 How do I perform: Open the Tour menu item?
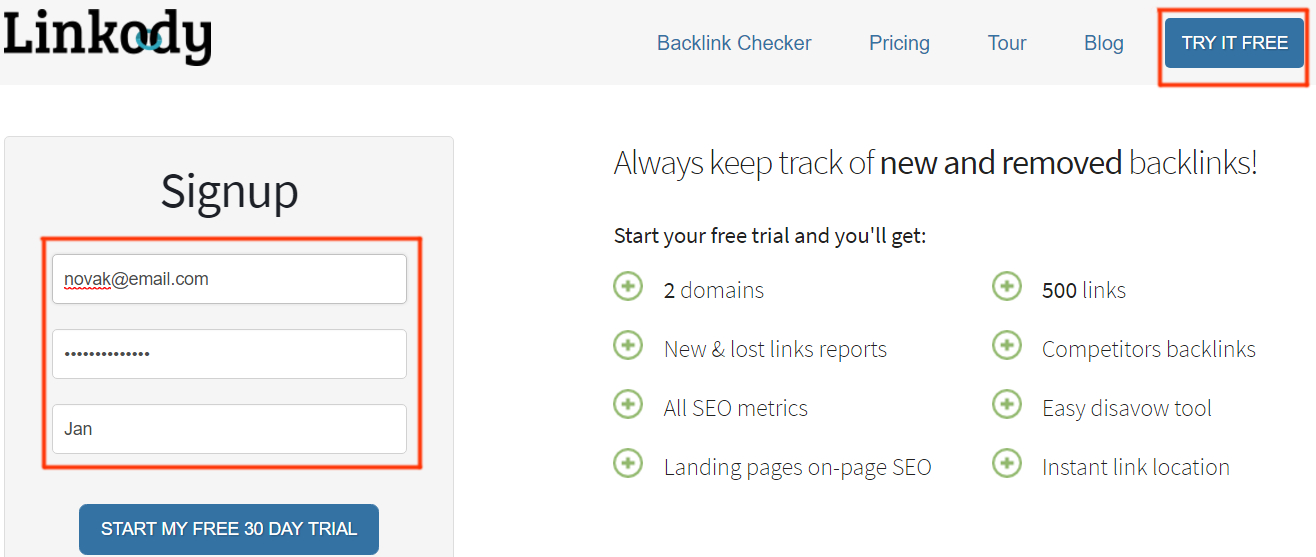(1007, 43)
